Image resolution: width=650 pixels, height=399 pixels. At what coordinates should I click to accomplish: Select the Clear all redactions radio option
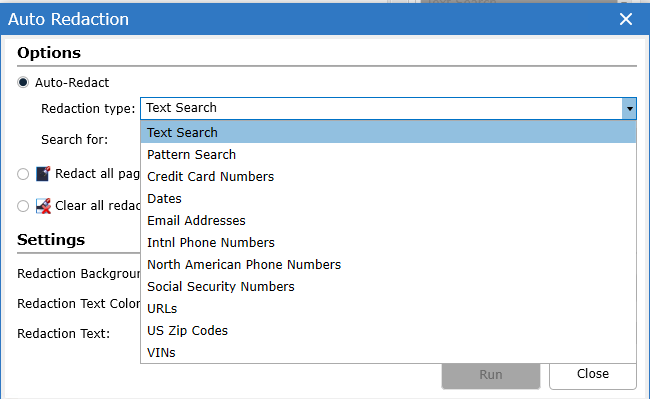coord(23,206)
